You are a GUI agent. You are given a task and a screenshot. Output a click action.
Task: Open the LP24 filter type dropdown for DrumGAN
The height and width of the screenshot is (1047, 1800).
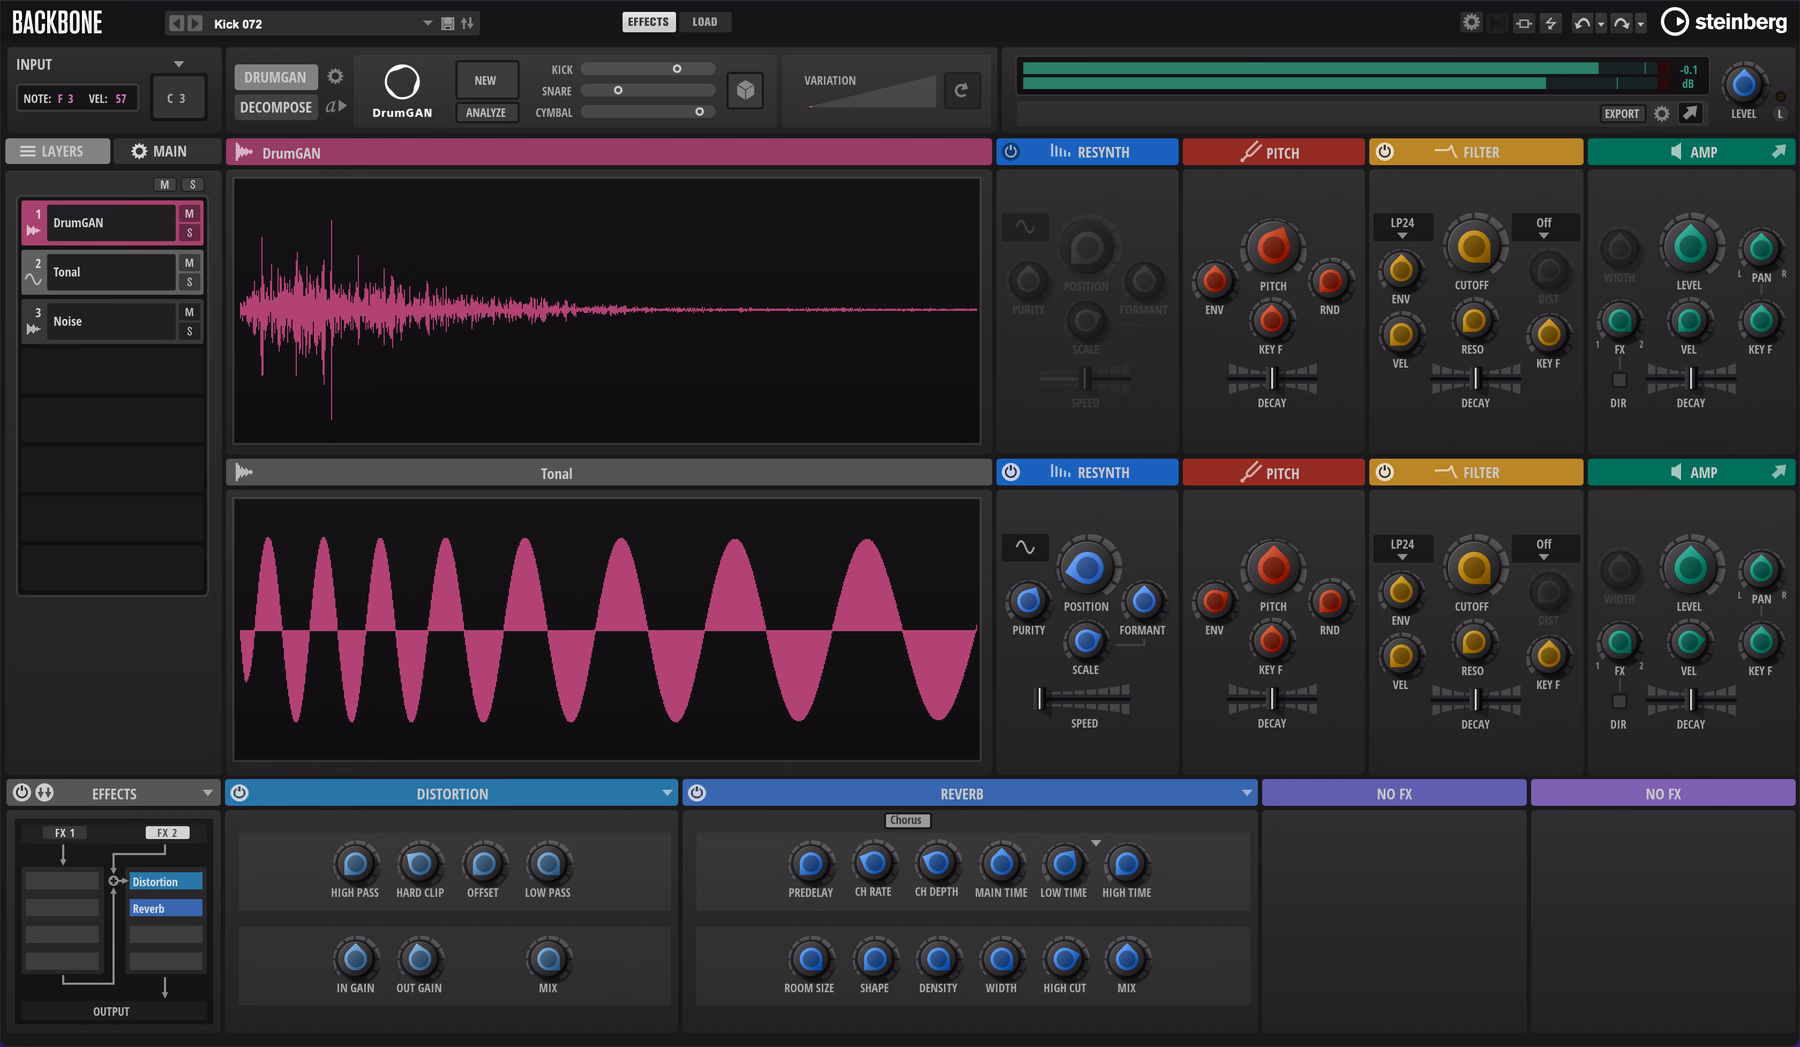1402,227
